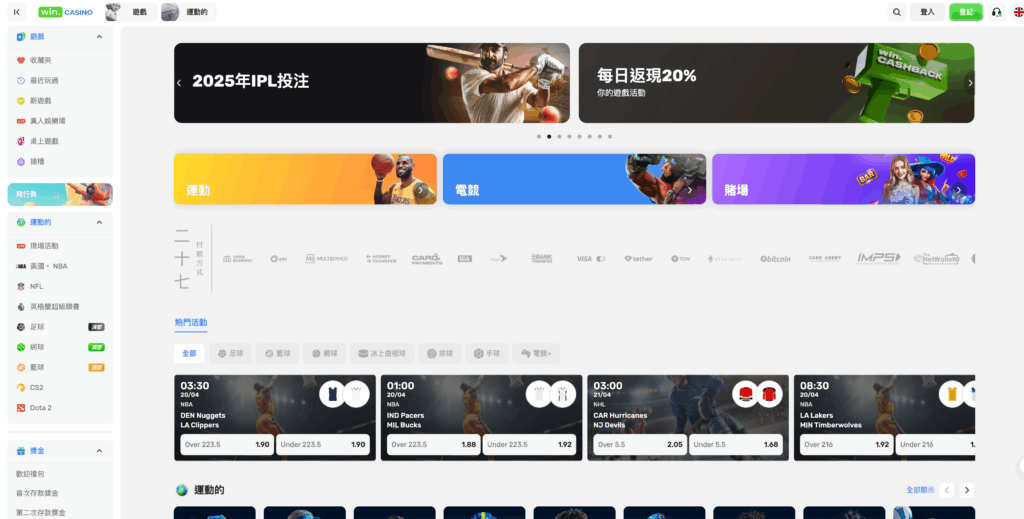Go to next sports carousel page arrow

pos(967,490)
